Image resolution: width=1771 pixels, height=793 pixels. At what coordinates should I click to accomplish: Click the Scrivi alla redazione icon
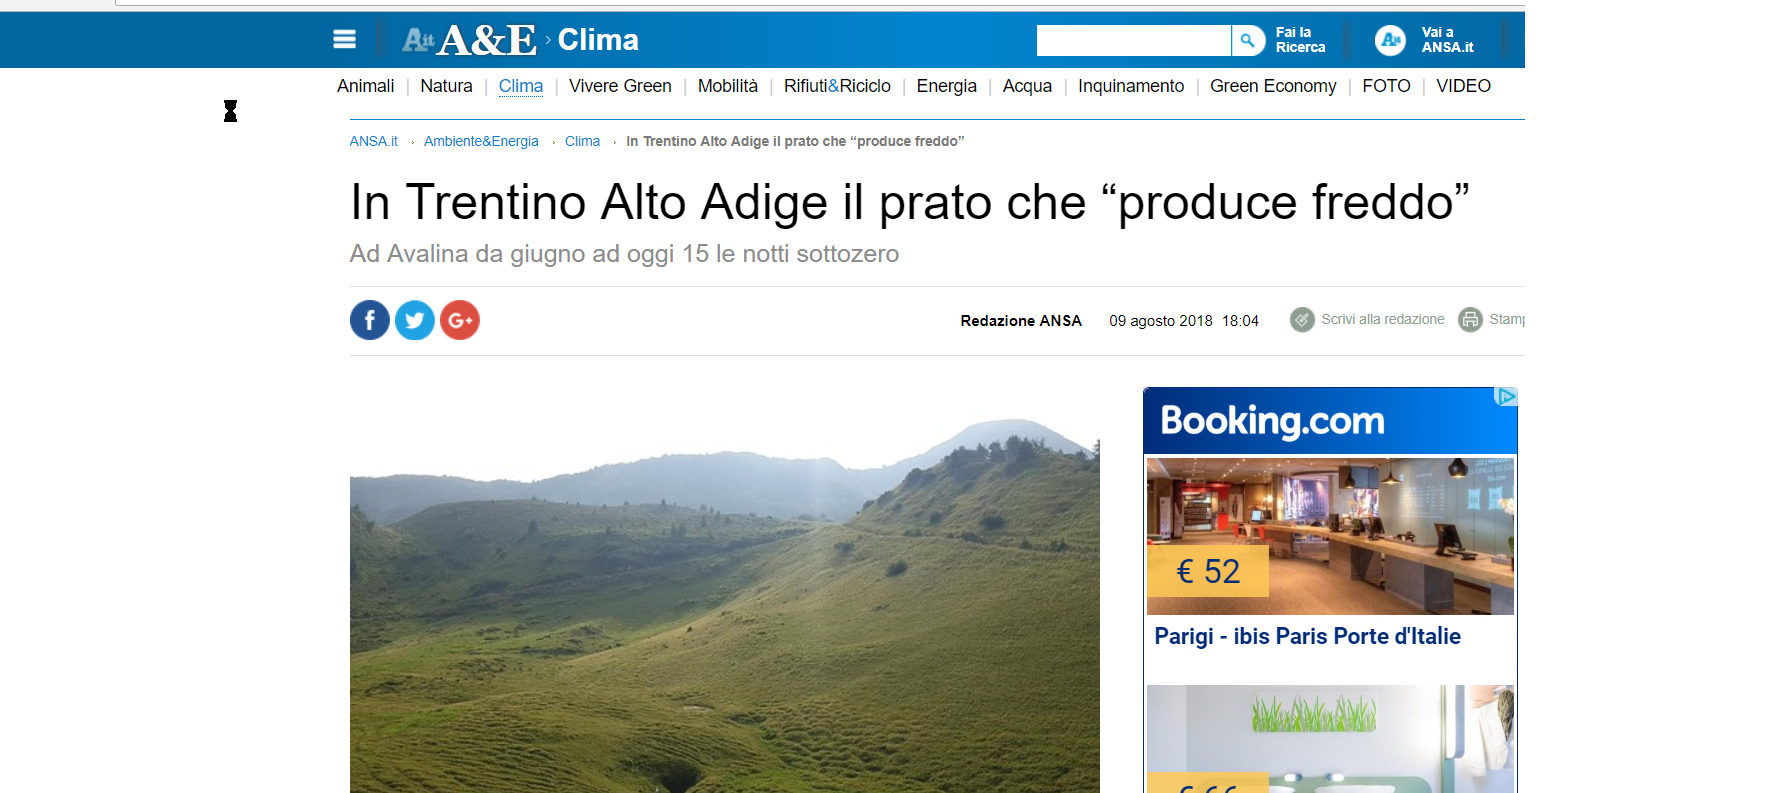[1302, 320]
